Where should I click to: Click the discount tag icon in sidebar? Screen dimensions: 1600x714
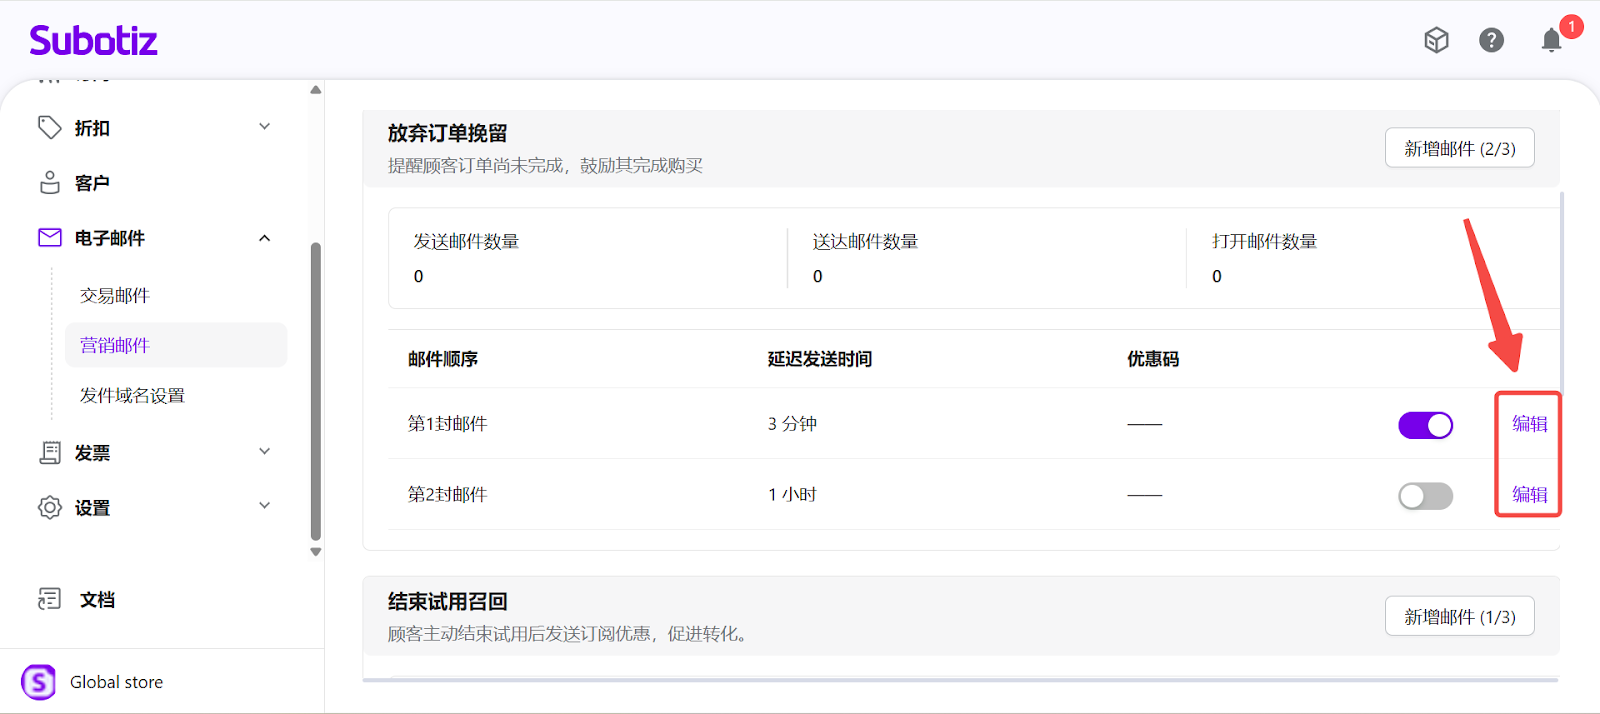49,128
